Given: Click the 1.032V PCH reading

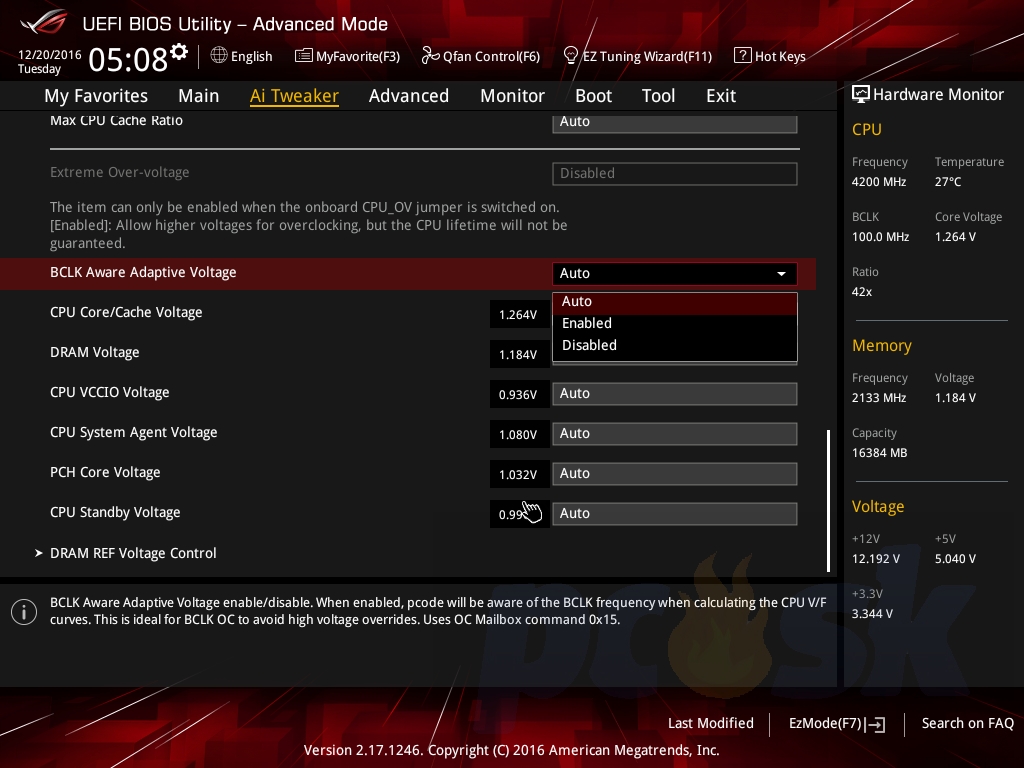Looking at the screenshot, I should 519,474.
